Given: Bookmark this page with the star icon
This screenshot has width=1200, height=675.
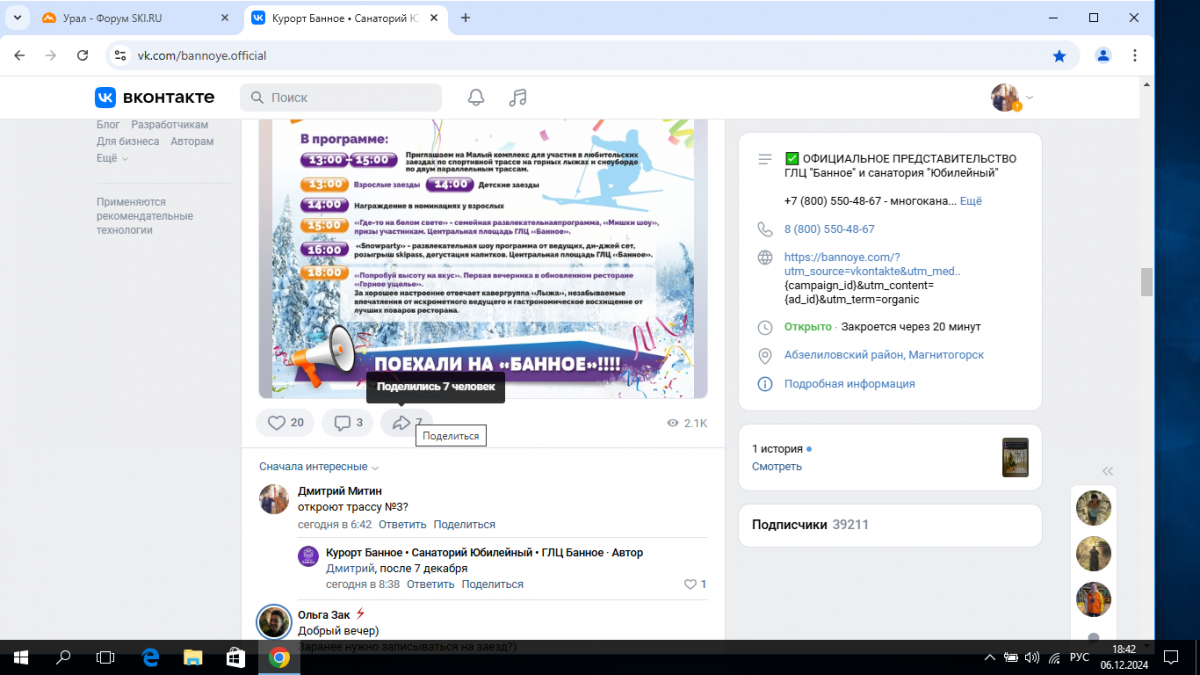Looking at the screenshot, I should (x=1059, y=56).
